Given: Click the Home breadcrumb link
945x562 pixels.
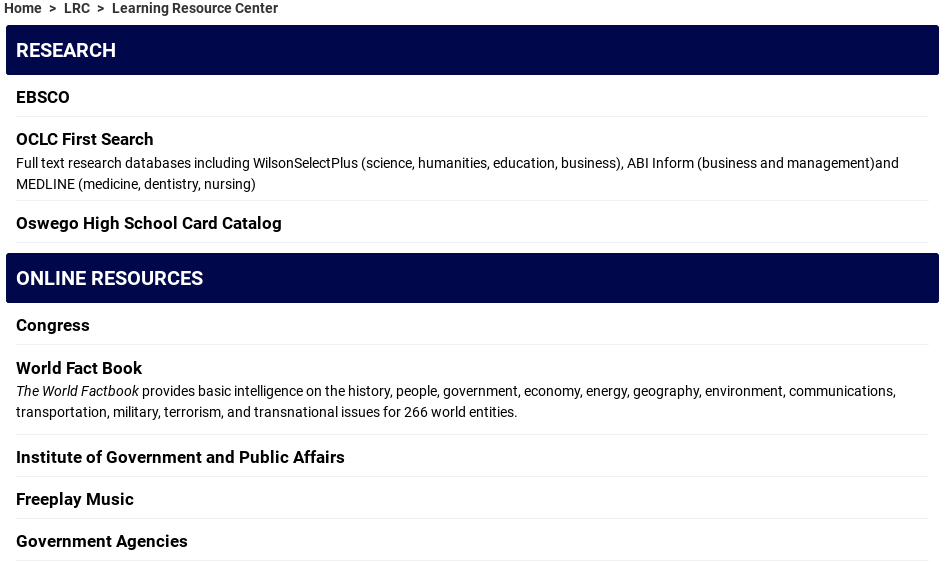Looking at the screenshot, I should [x=23, y=9].
